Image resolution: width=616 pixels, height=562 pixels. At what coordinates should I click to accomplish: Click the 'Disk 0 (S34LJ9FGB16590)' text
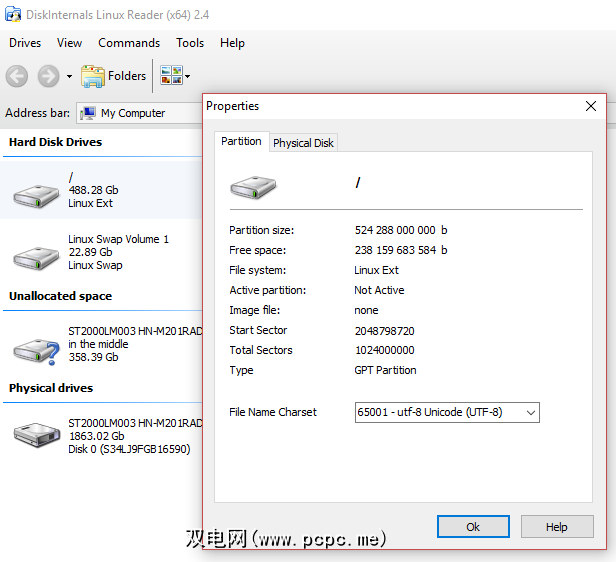(x=129, y=449)
